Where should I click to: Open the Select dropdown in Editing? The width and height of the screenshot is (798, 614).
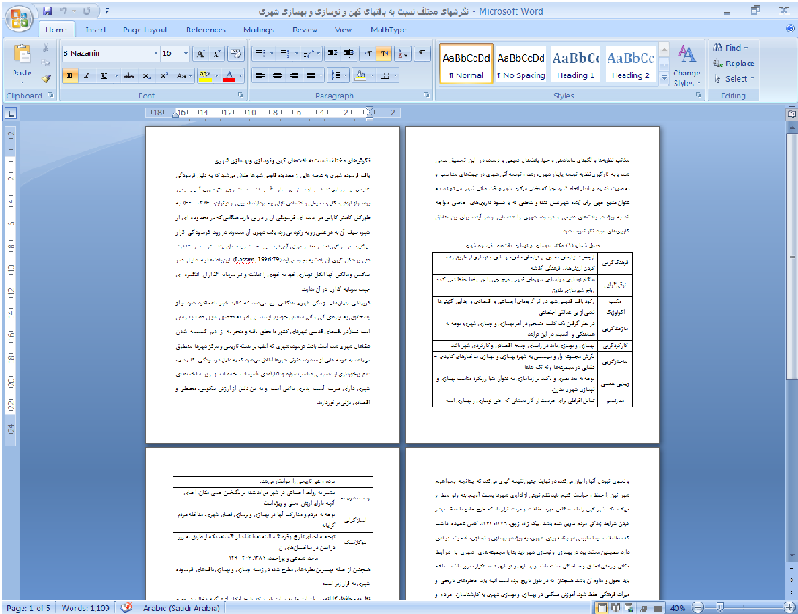click(x=735, y=78)
